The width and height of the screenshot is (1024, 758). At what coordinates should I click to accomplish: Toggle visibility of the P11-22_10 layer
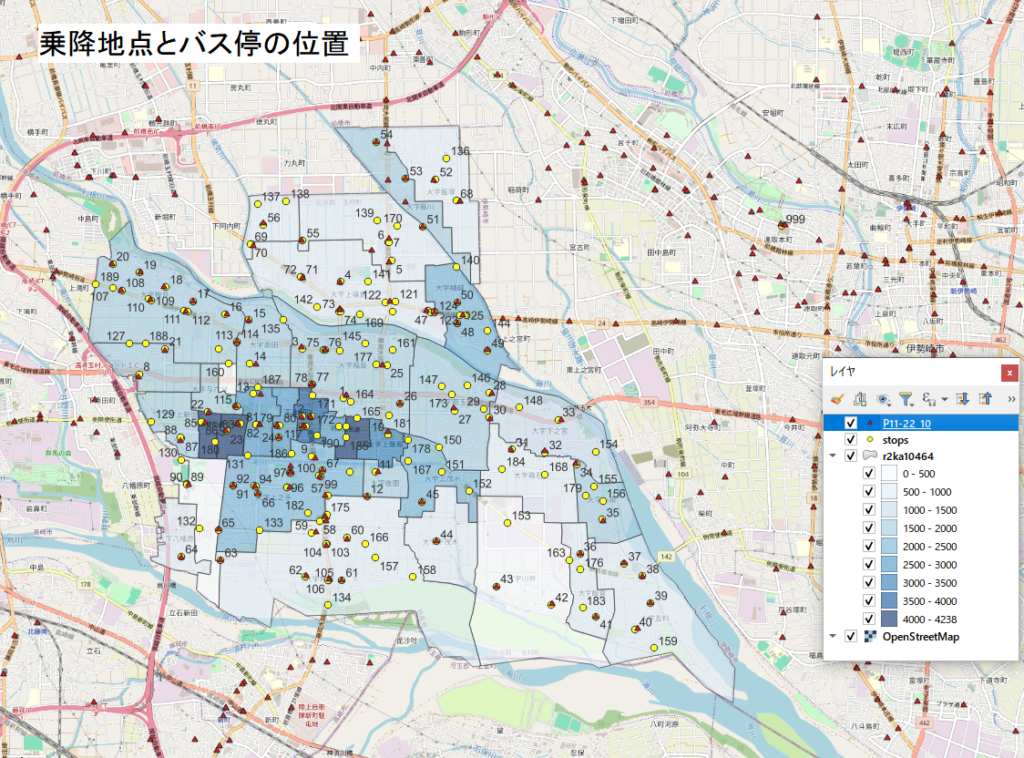851,422
